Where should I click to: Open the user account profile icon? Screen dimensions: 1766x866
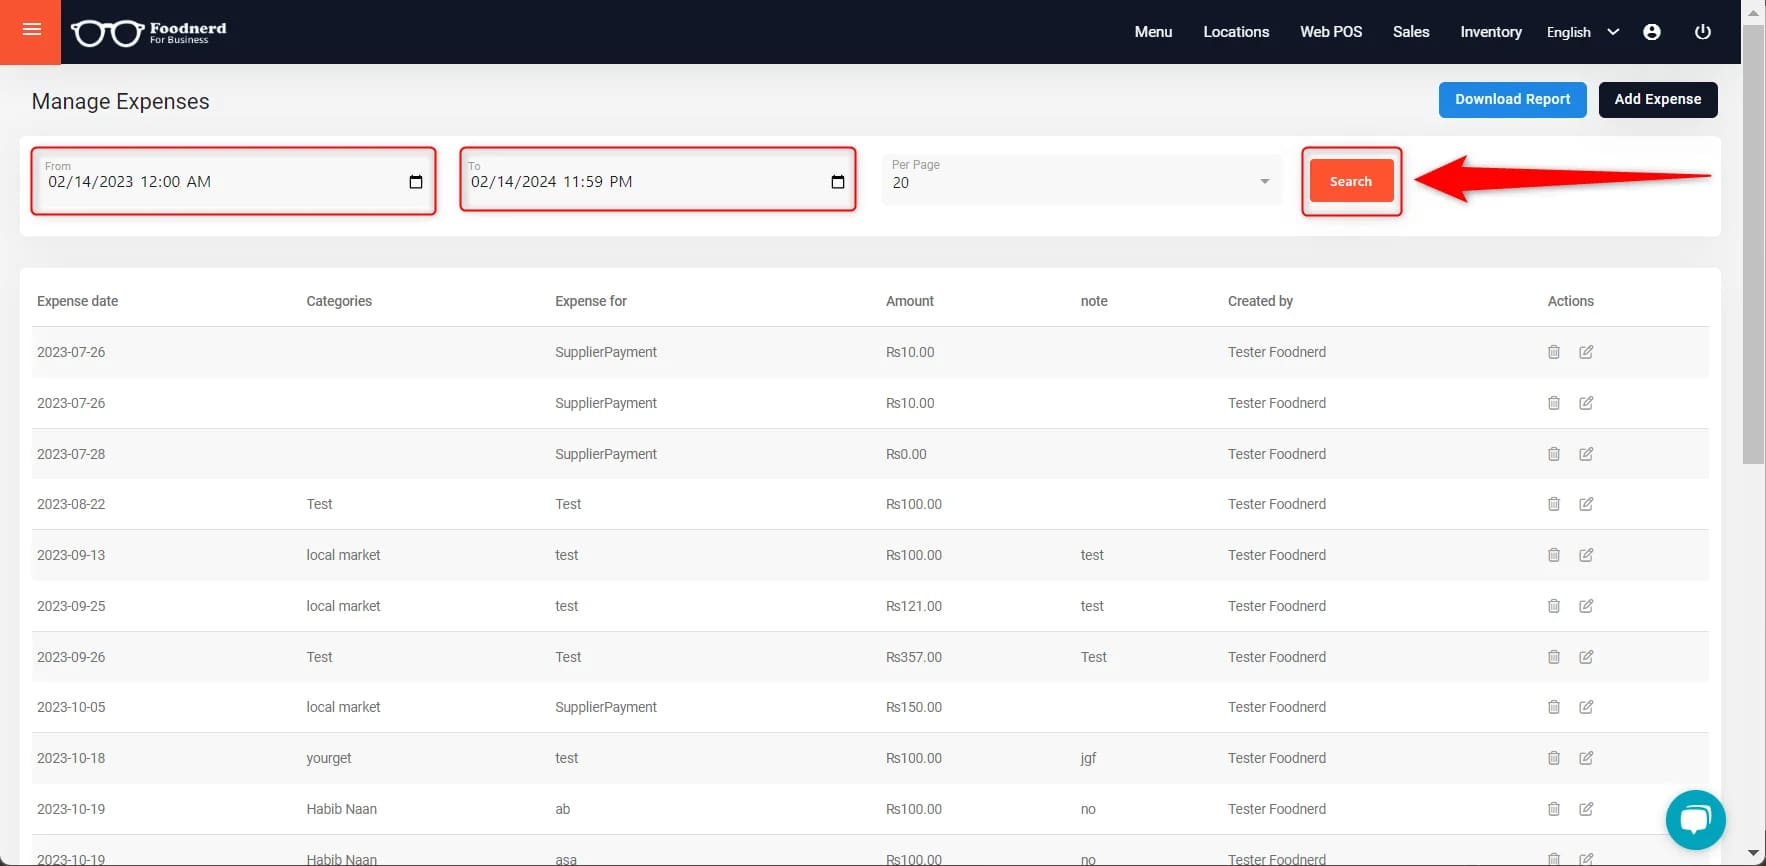[x=1652, y=32]
